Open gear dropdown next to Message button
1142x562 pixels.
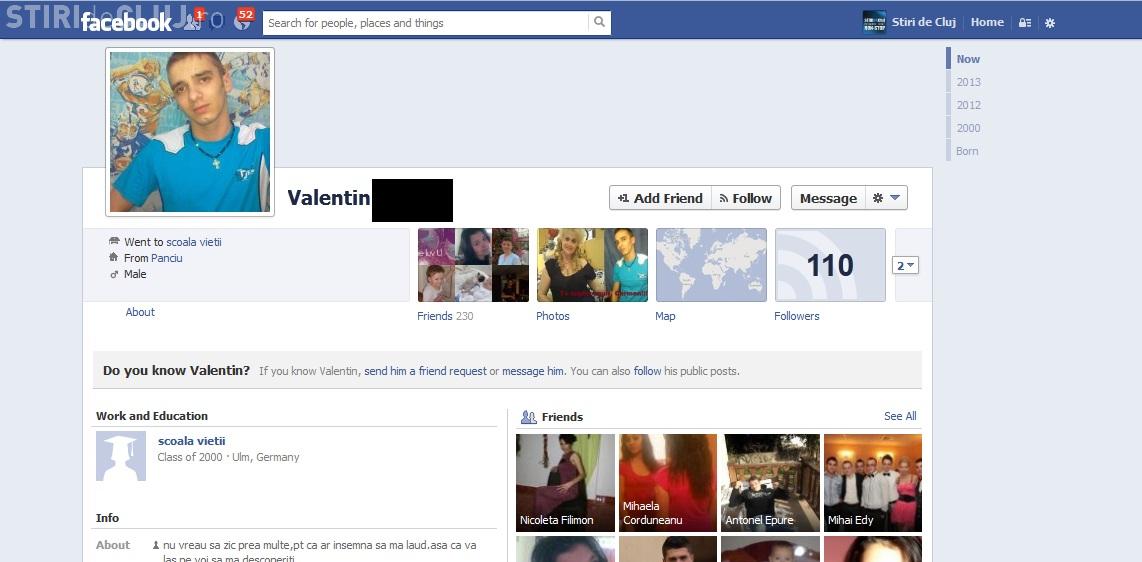886,198
